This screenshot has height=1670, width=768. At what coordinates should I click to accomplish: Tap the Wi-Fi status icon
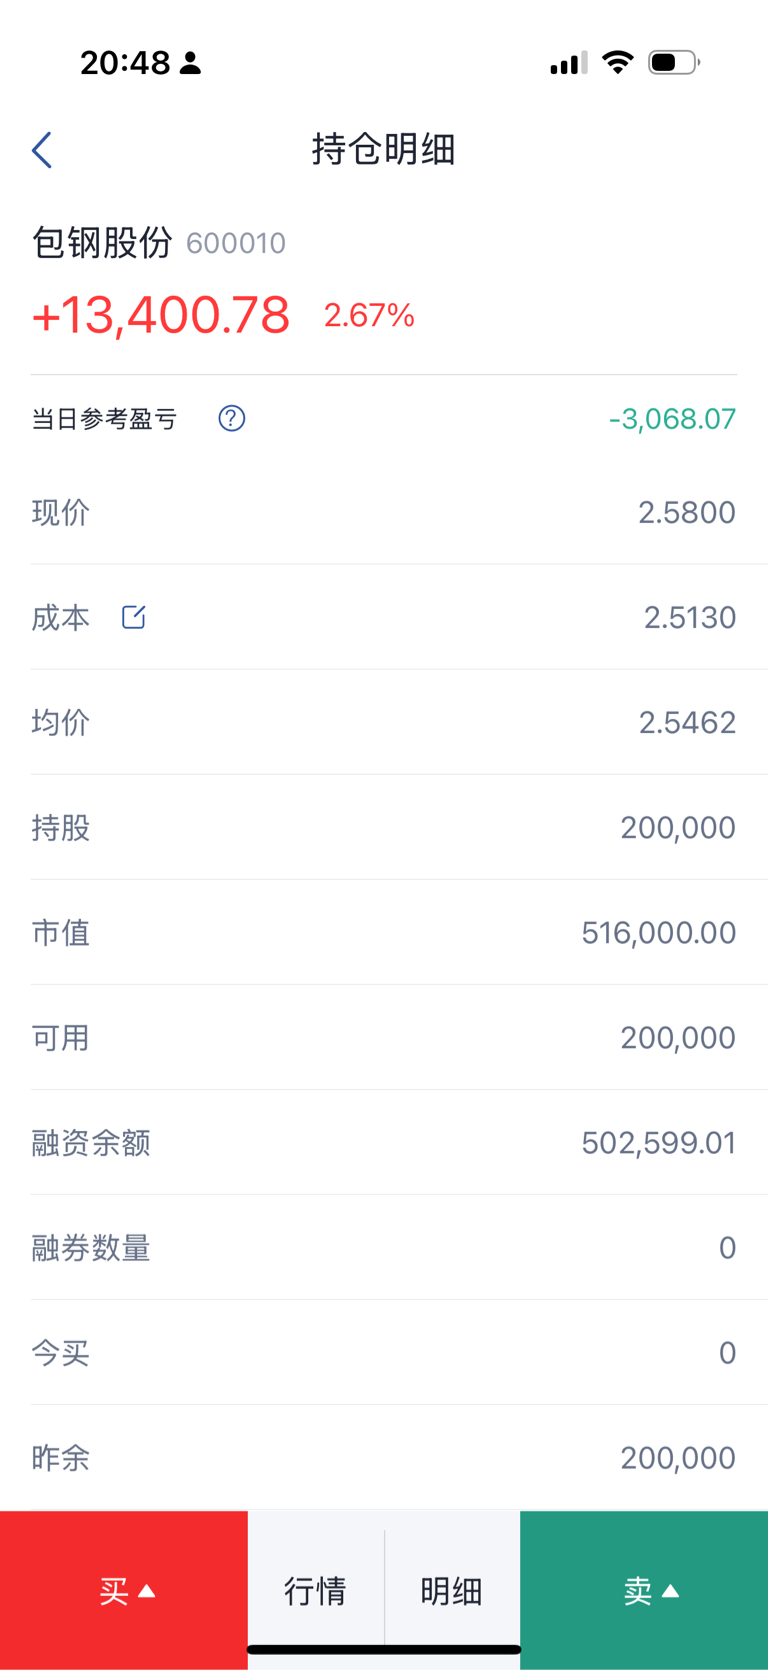click(x=618, y=63)
